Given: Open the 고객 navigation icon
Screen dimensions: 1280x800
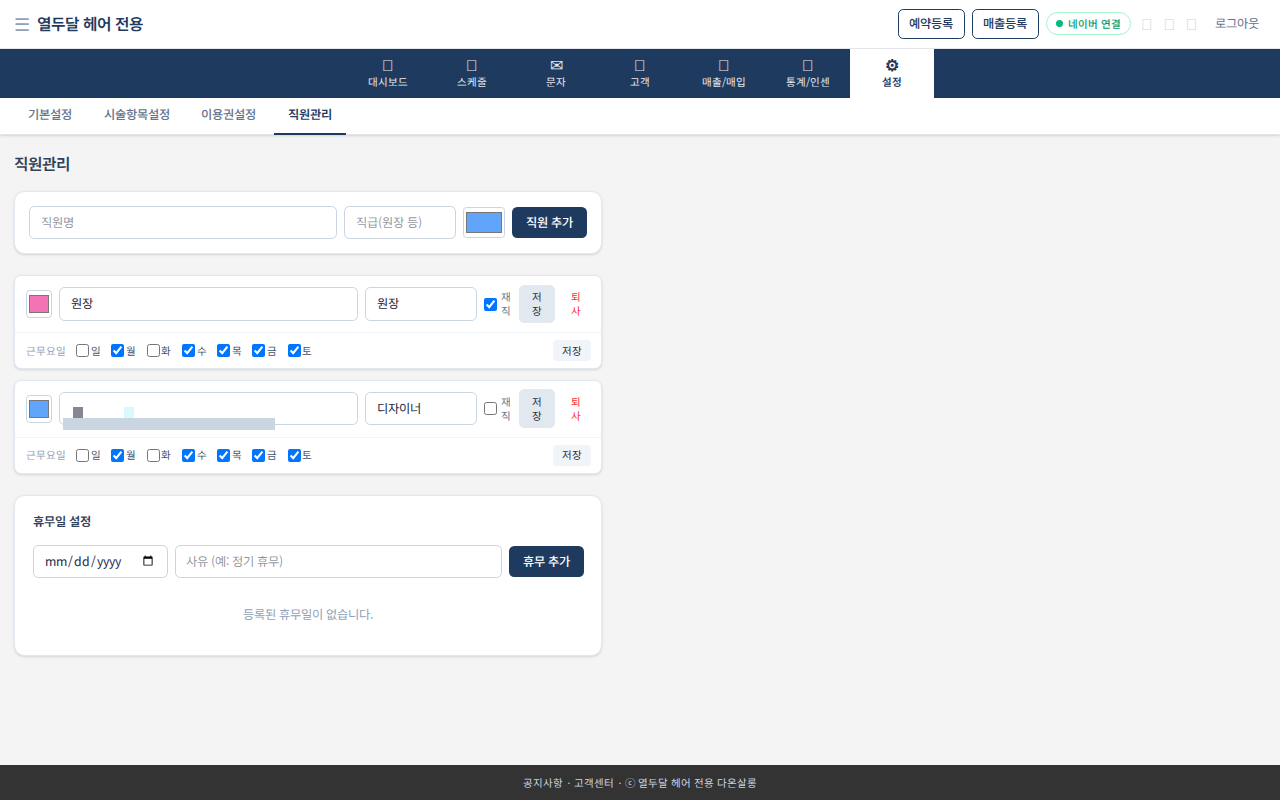Looking at the screenshot, I should tap(640, 65).
